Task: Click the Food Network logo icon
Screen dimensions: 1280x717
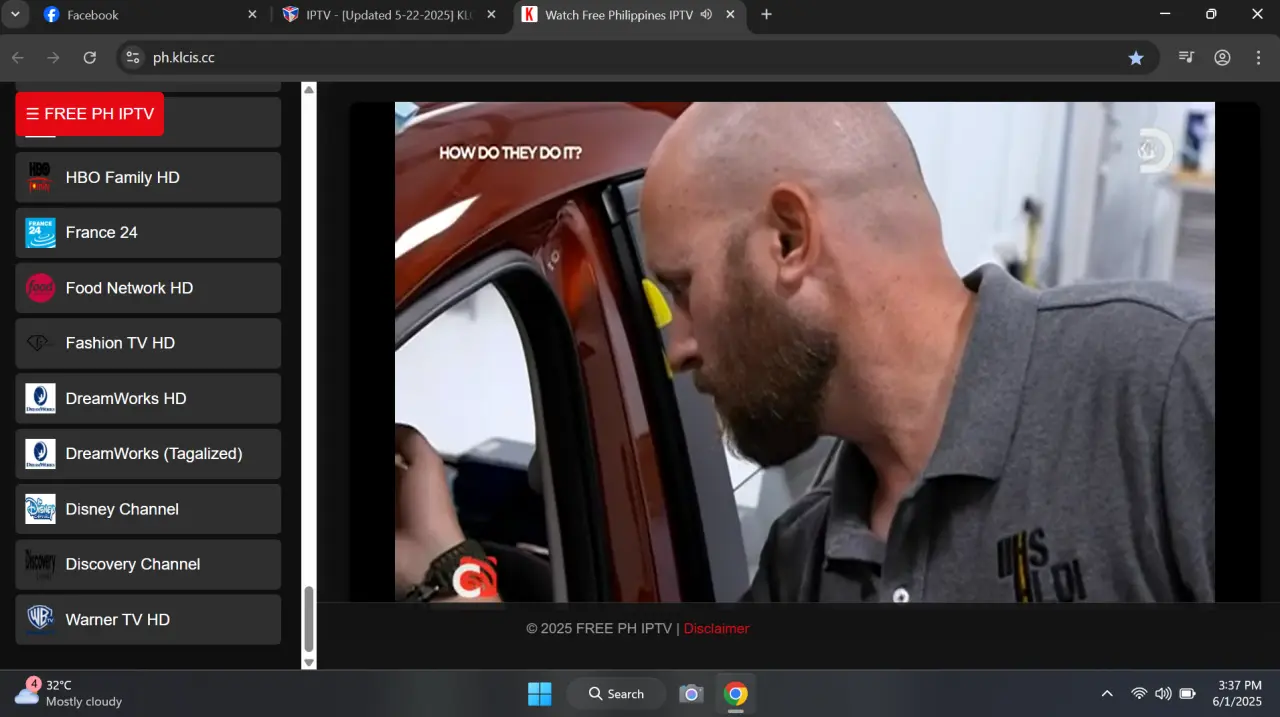Action: point(40,288)
